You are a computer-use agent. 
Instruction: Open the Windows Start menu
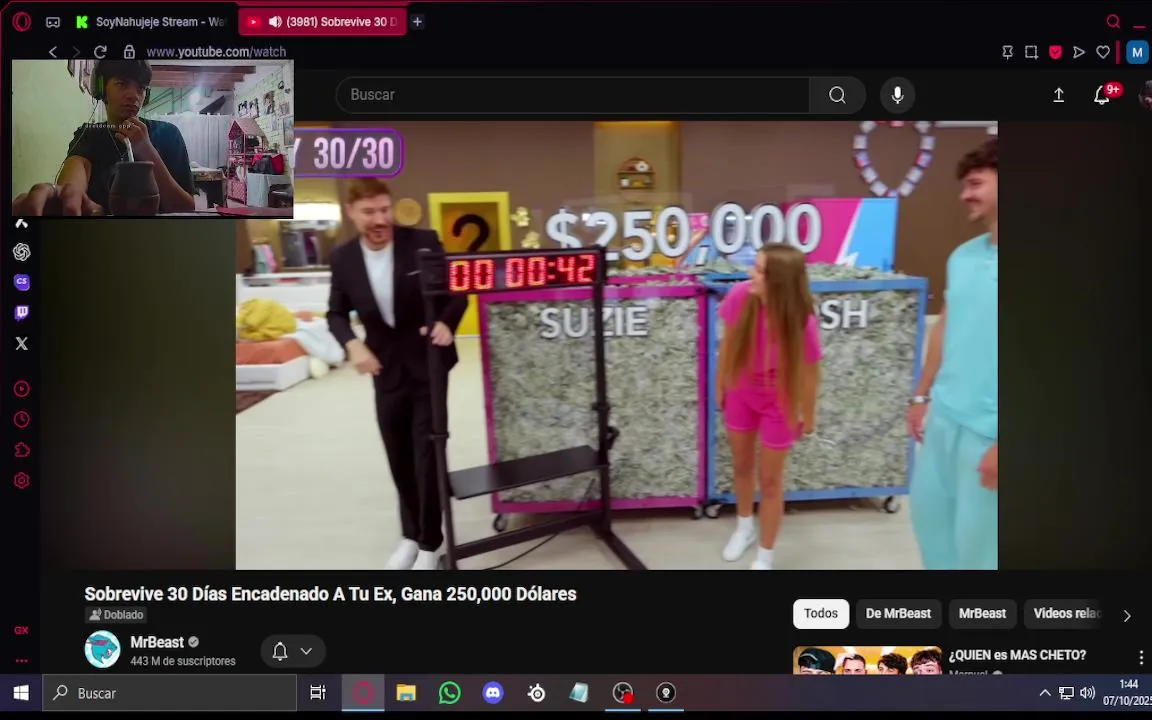21,693
